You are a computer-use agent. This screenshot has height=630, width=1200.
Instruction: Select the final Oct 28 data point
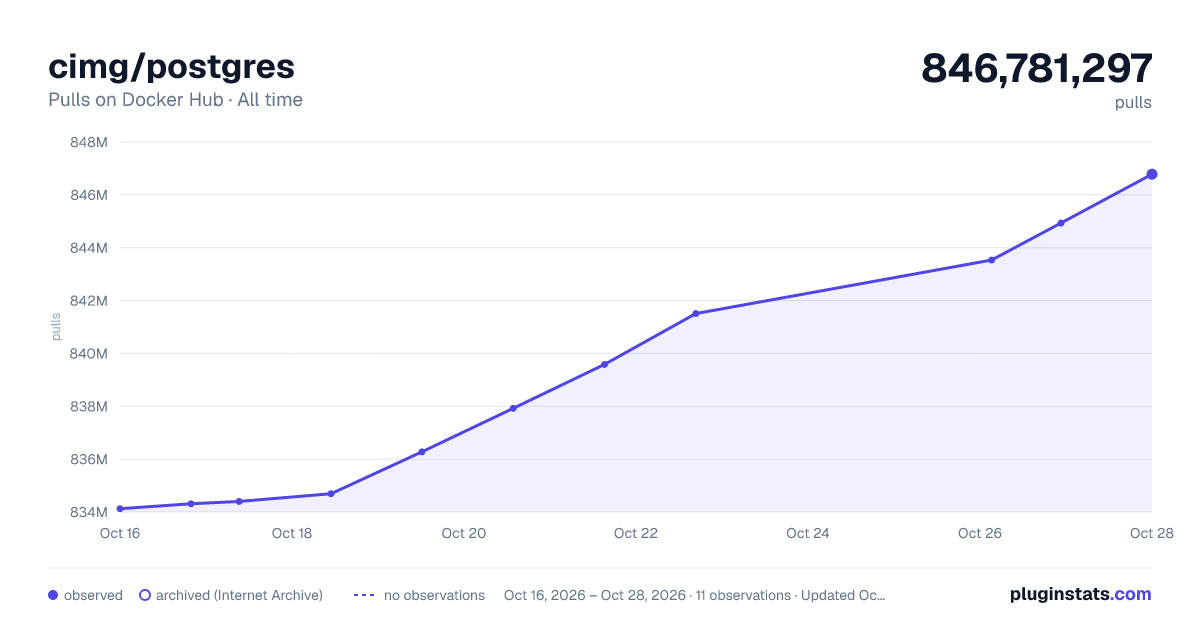pos(1152,174)
